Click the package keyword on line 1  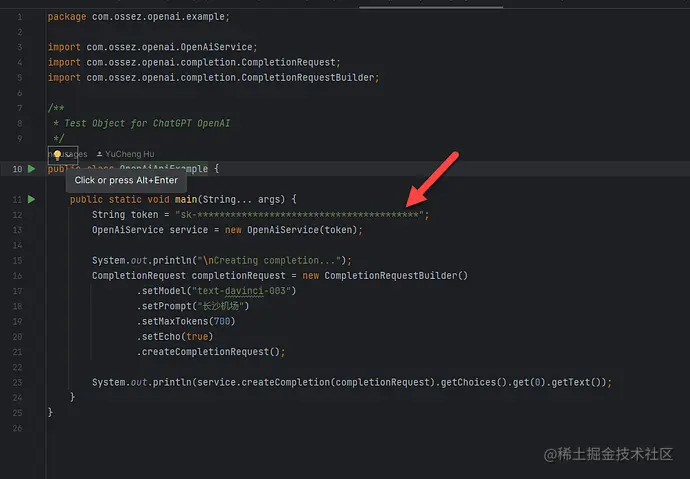[67, 17]
